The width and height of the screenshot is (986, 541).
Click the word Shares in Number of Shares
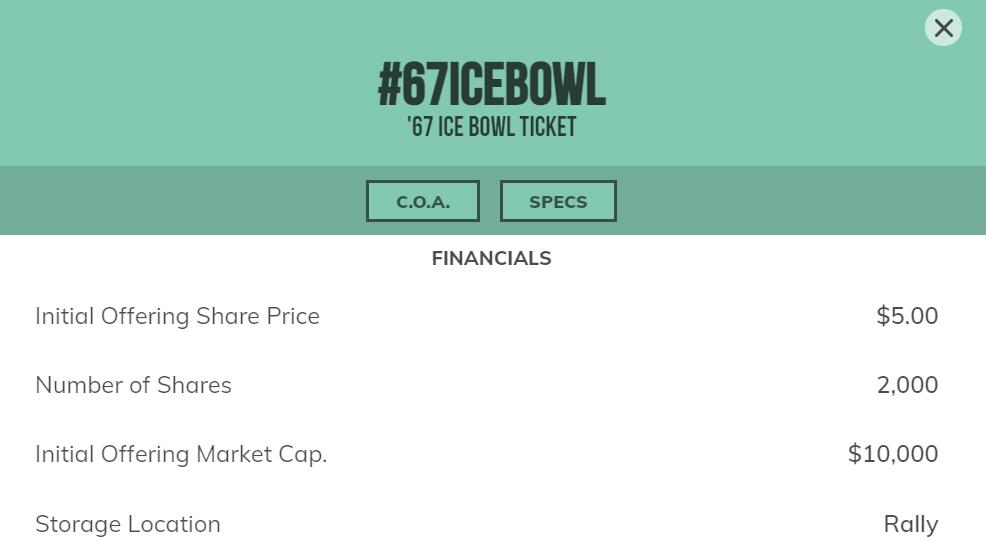[x=194, y=385]
